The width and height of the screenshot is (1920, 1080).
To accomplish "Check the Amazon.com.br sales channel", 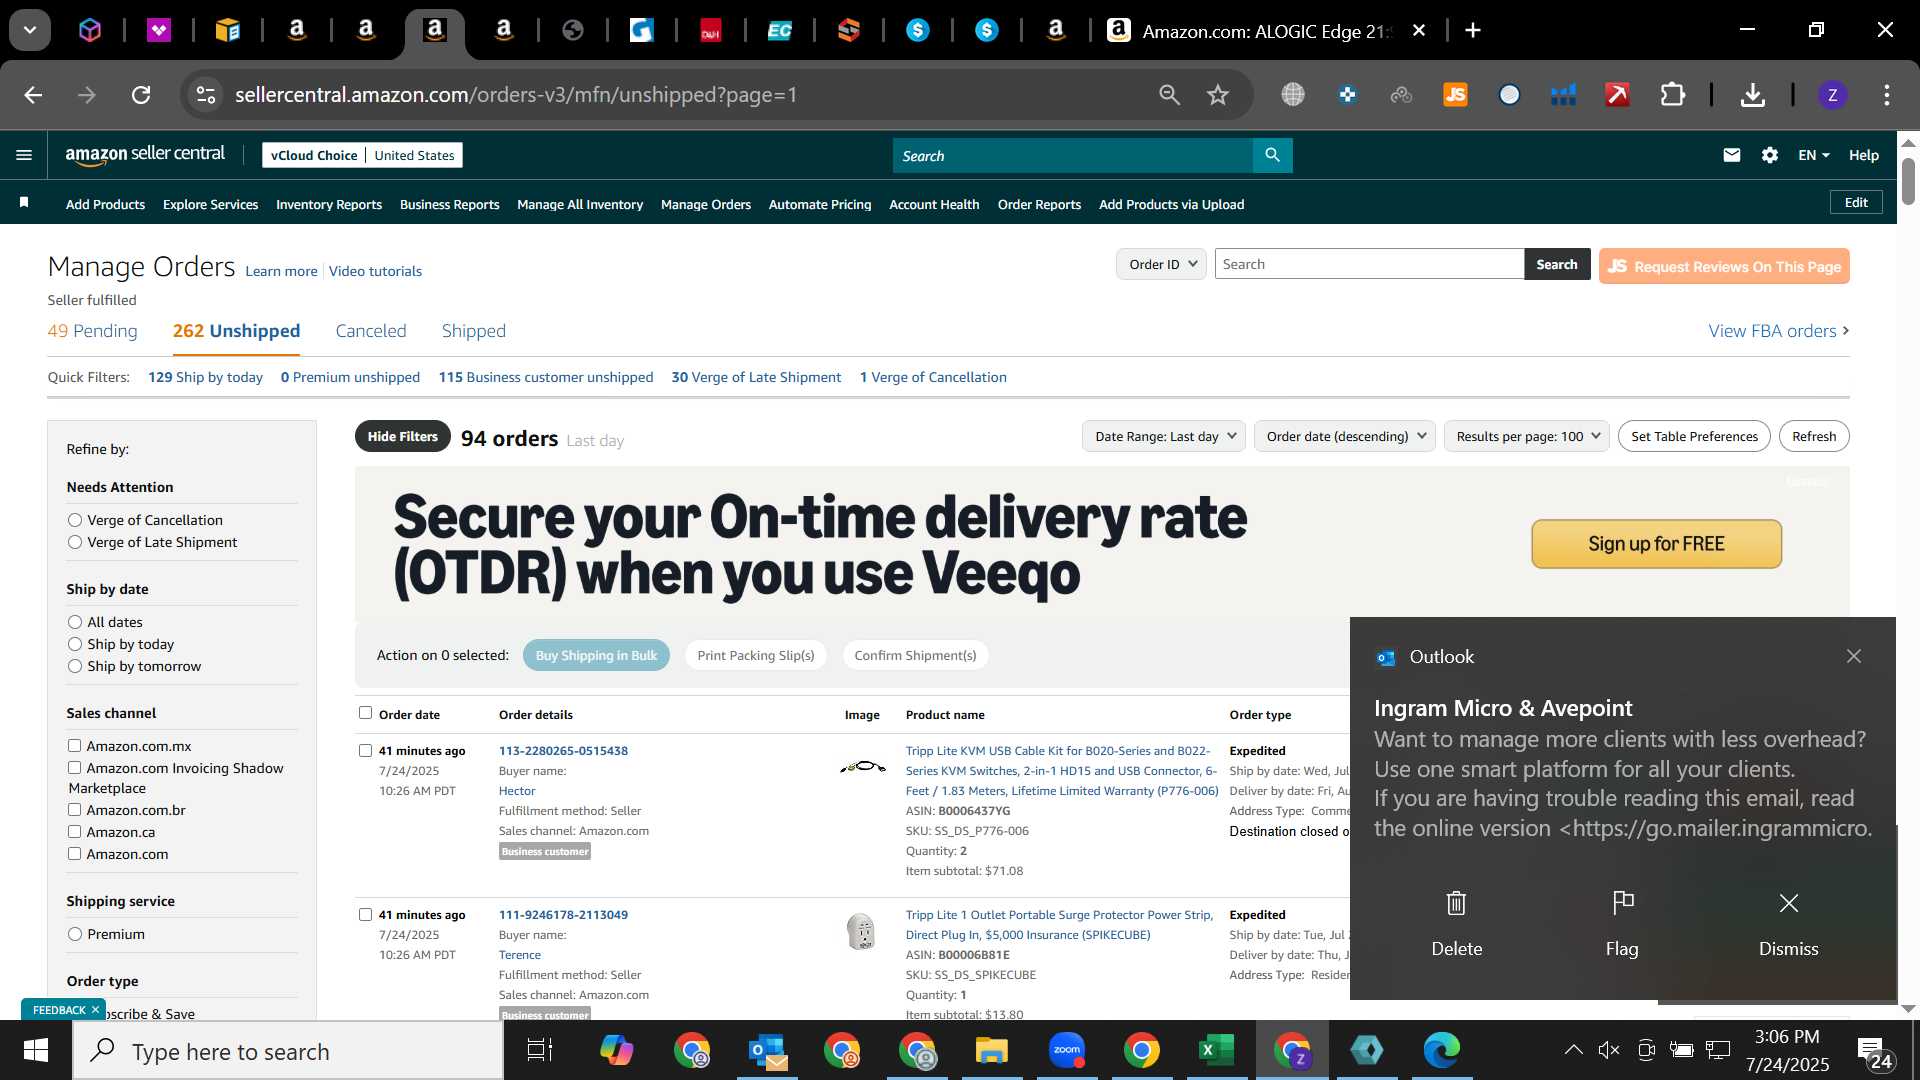I will pyautogui.click(x=74, y=809).
